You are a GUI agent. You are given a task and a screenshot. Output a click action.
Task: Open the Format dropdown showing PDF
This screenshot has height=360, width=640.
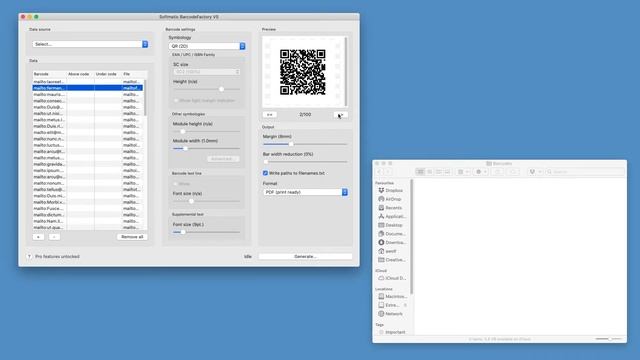[305, 192]
